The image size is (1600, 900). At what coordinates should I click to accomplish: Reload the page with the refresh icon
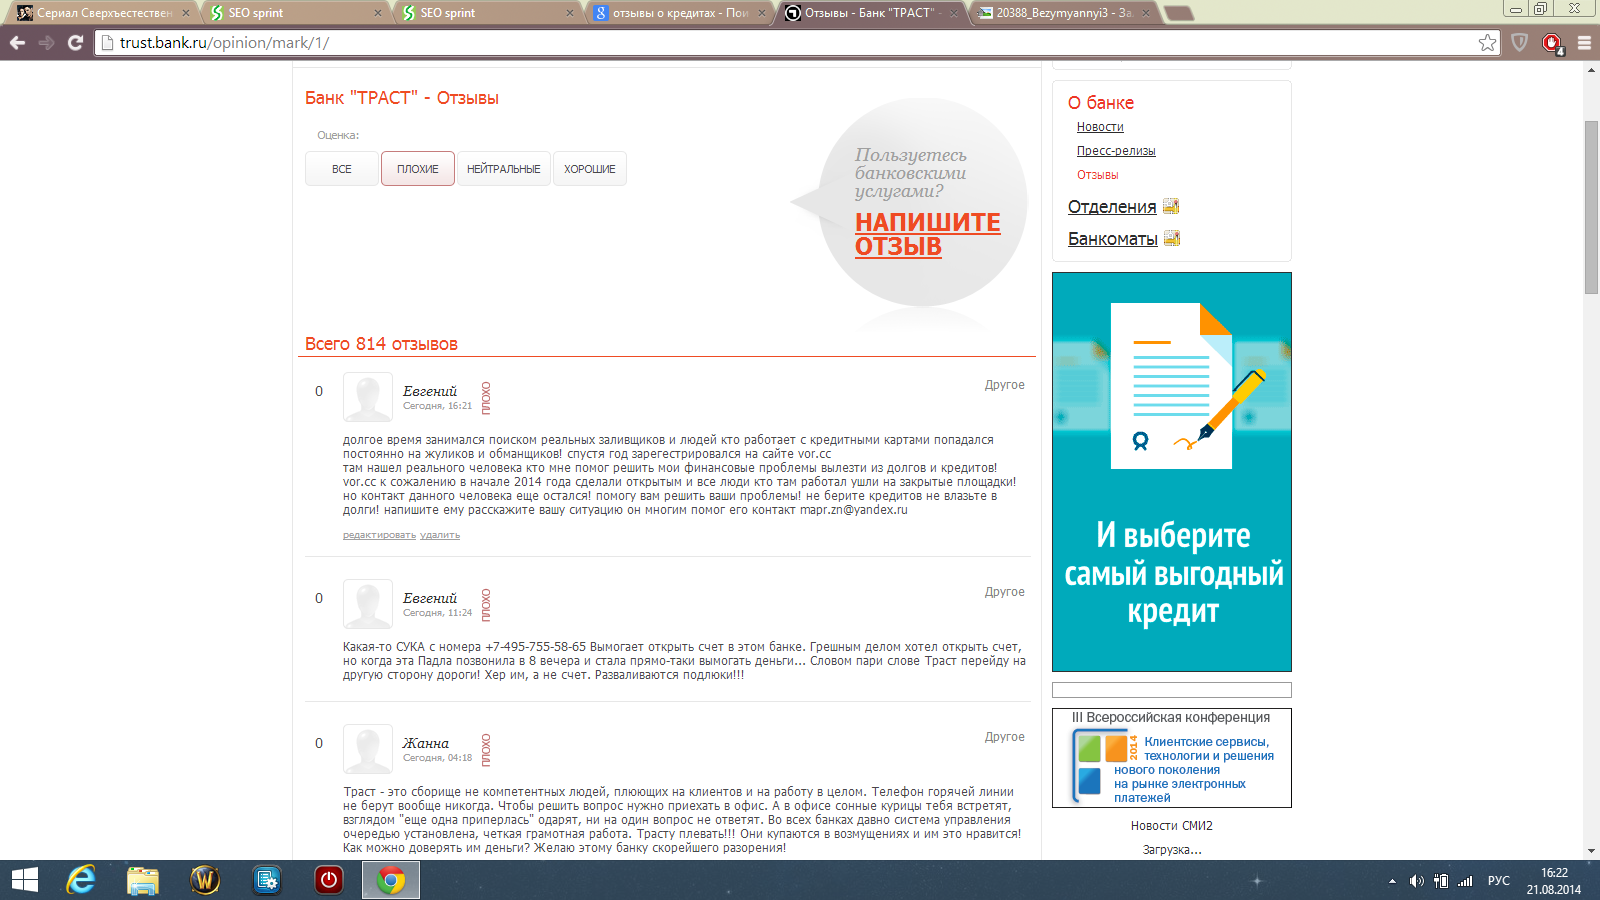point(75,43)
